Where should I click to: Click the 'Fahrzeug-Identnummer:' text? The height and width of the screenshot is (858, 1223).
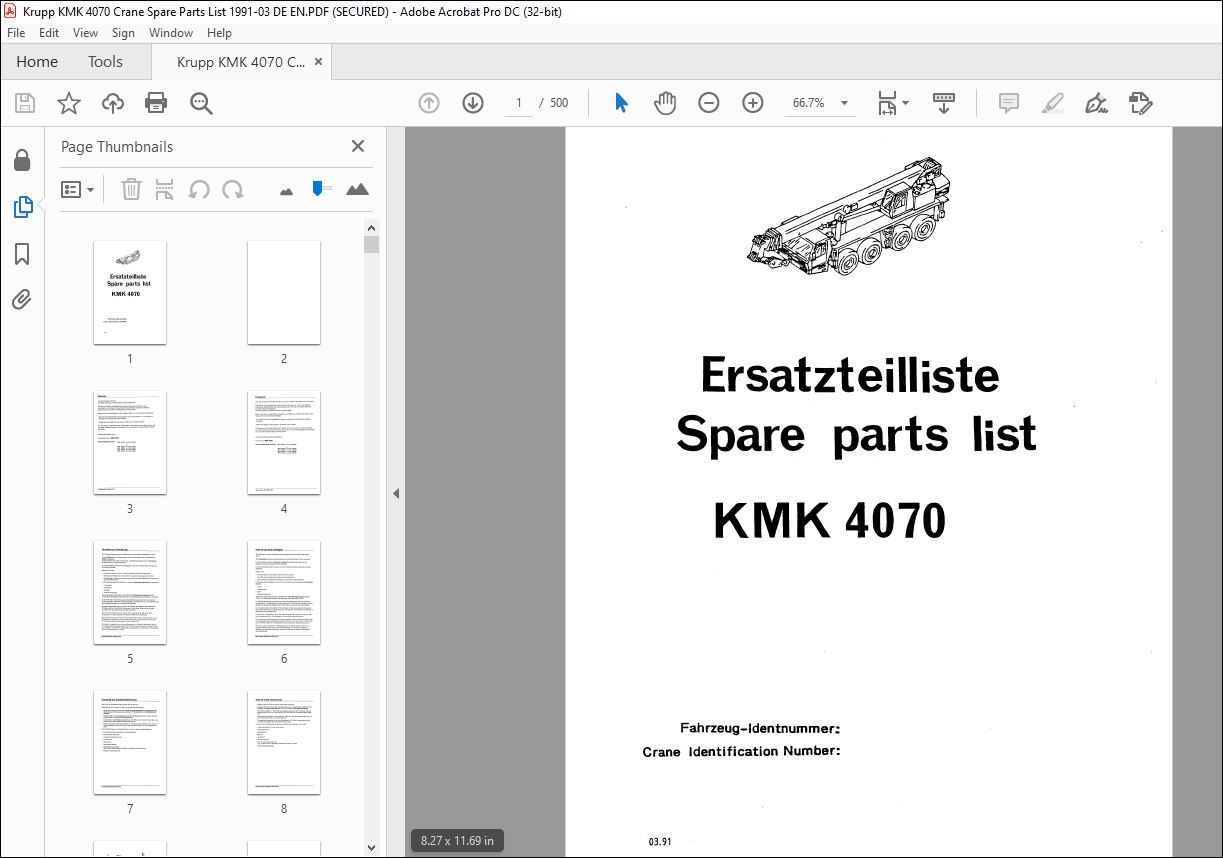point(760,728)
